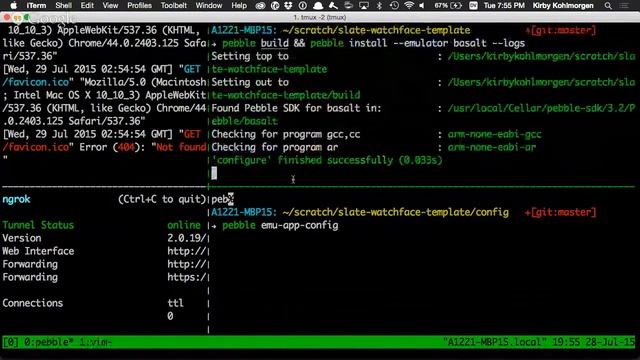Click the Connections label
The width and height of the screenshot is (640, 360).
coord(33,303)
